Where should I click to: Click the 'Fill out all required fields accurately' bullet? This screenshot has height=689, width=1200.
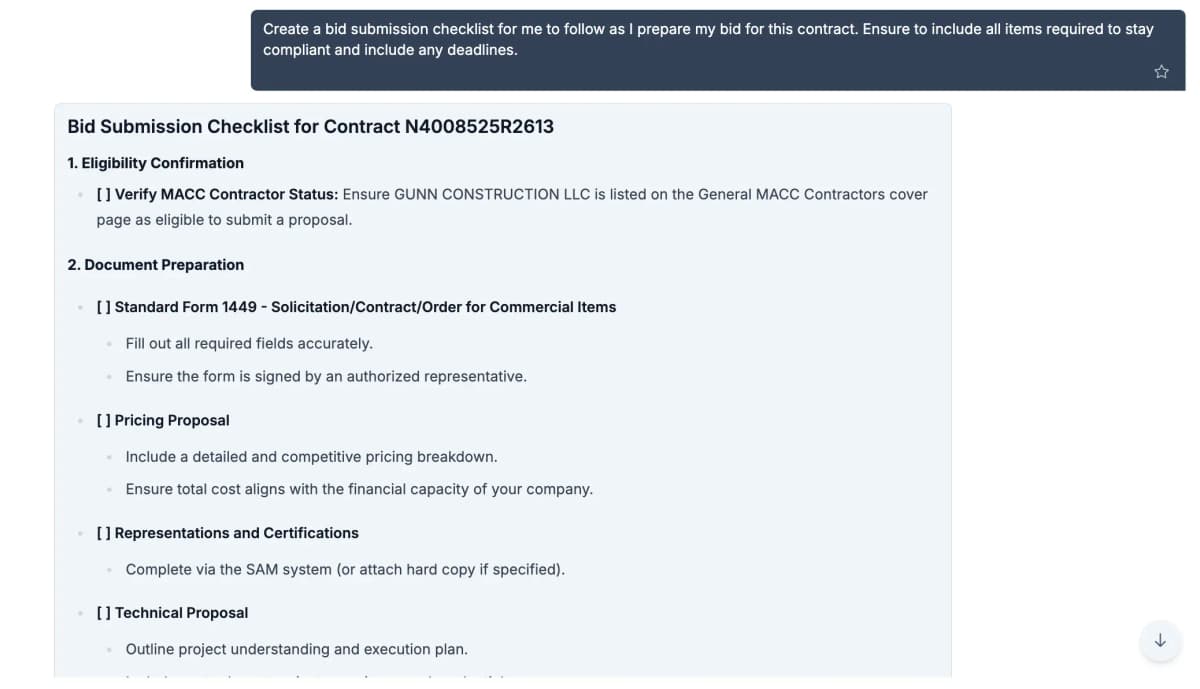point(249,343)
